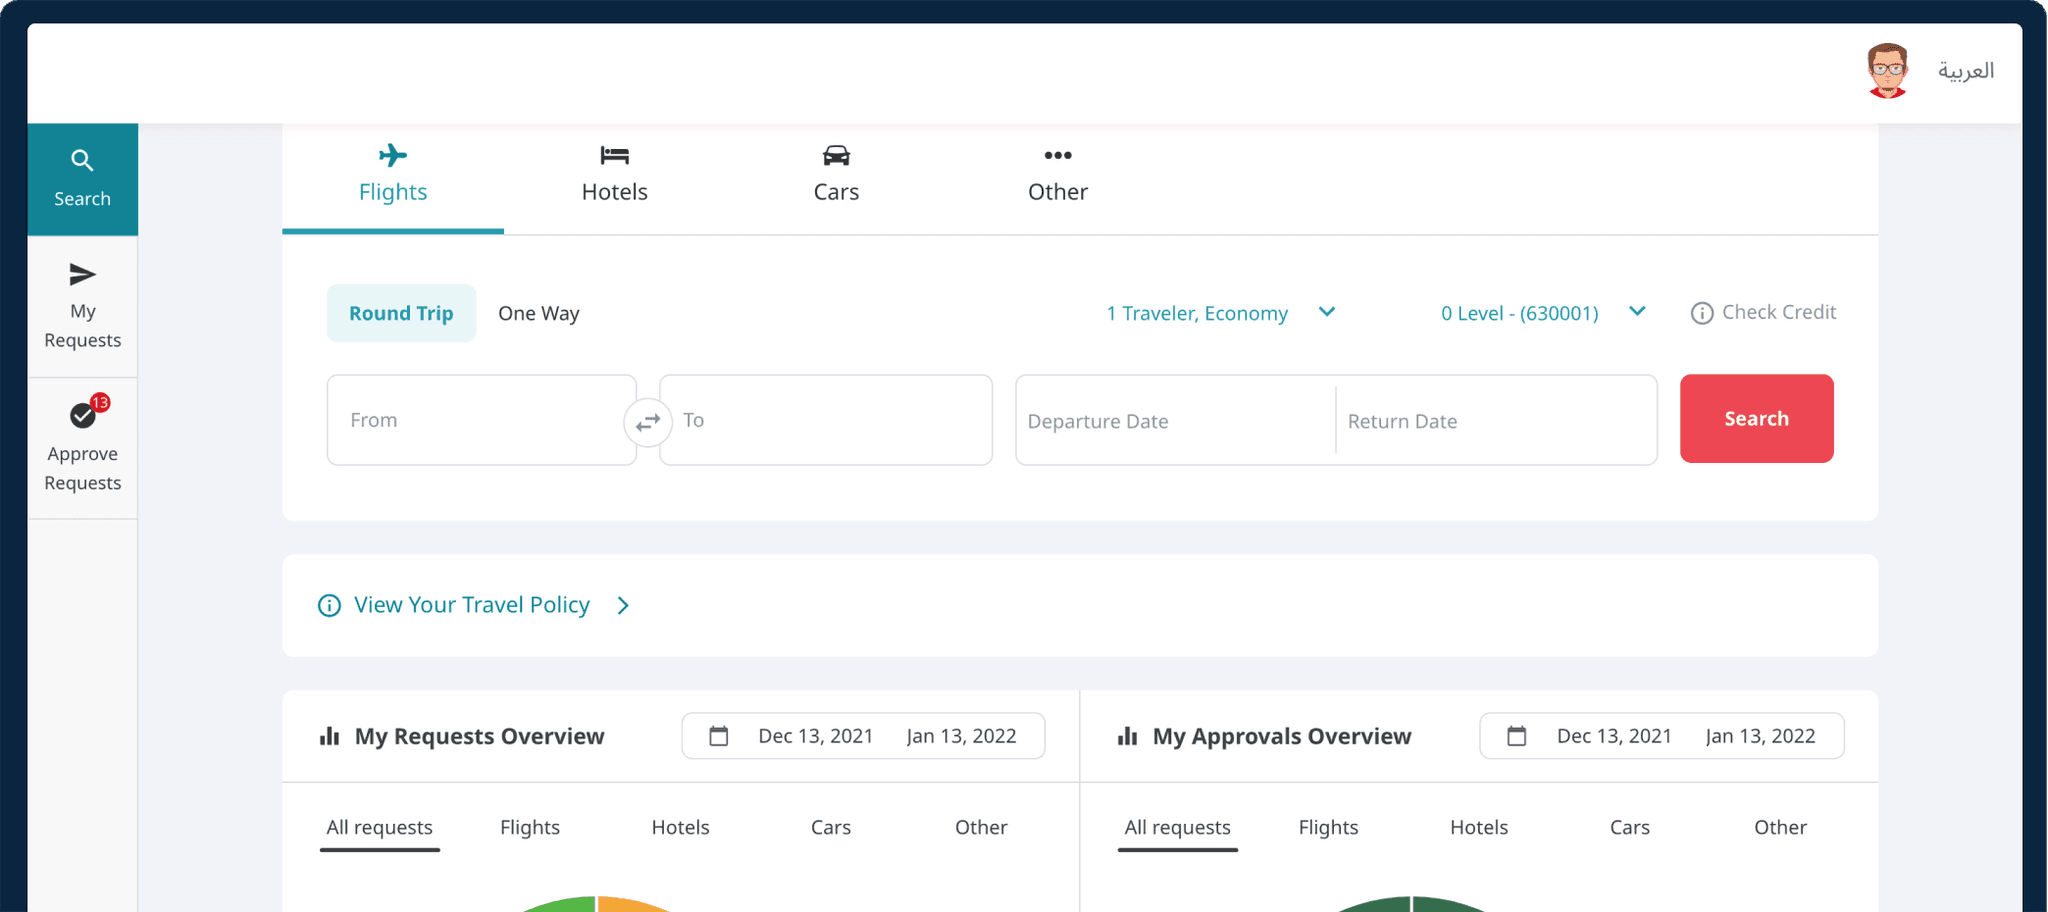
Task: Select Hotels tab in My Approvals Overview
Action: click(x=1479, y=828)
